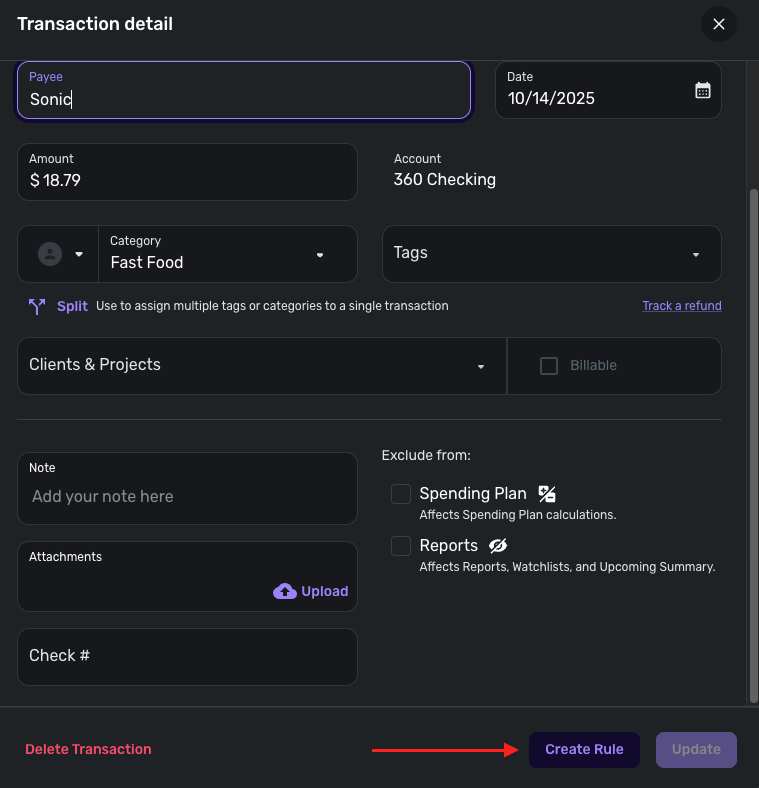Focus the Note text field
This screenshot has height=788, width=759.
pyautogui.click(x=187, y=497)
